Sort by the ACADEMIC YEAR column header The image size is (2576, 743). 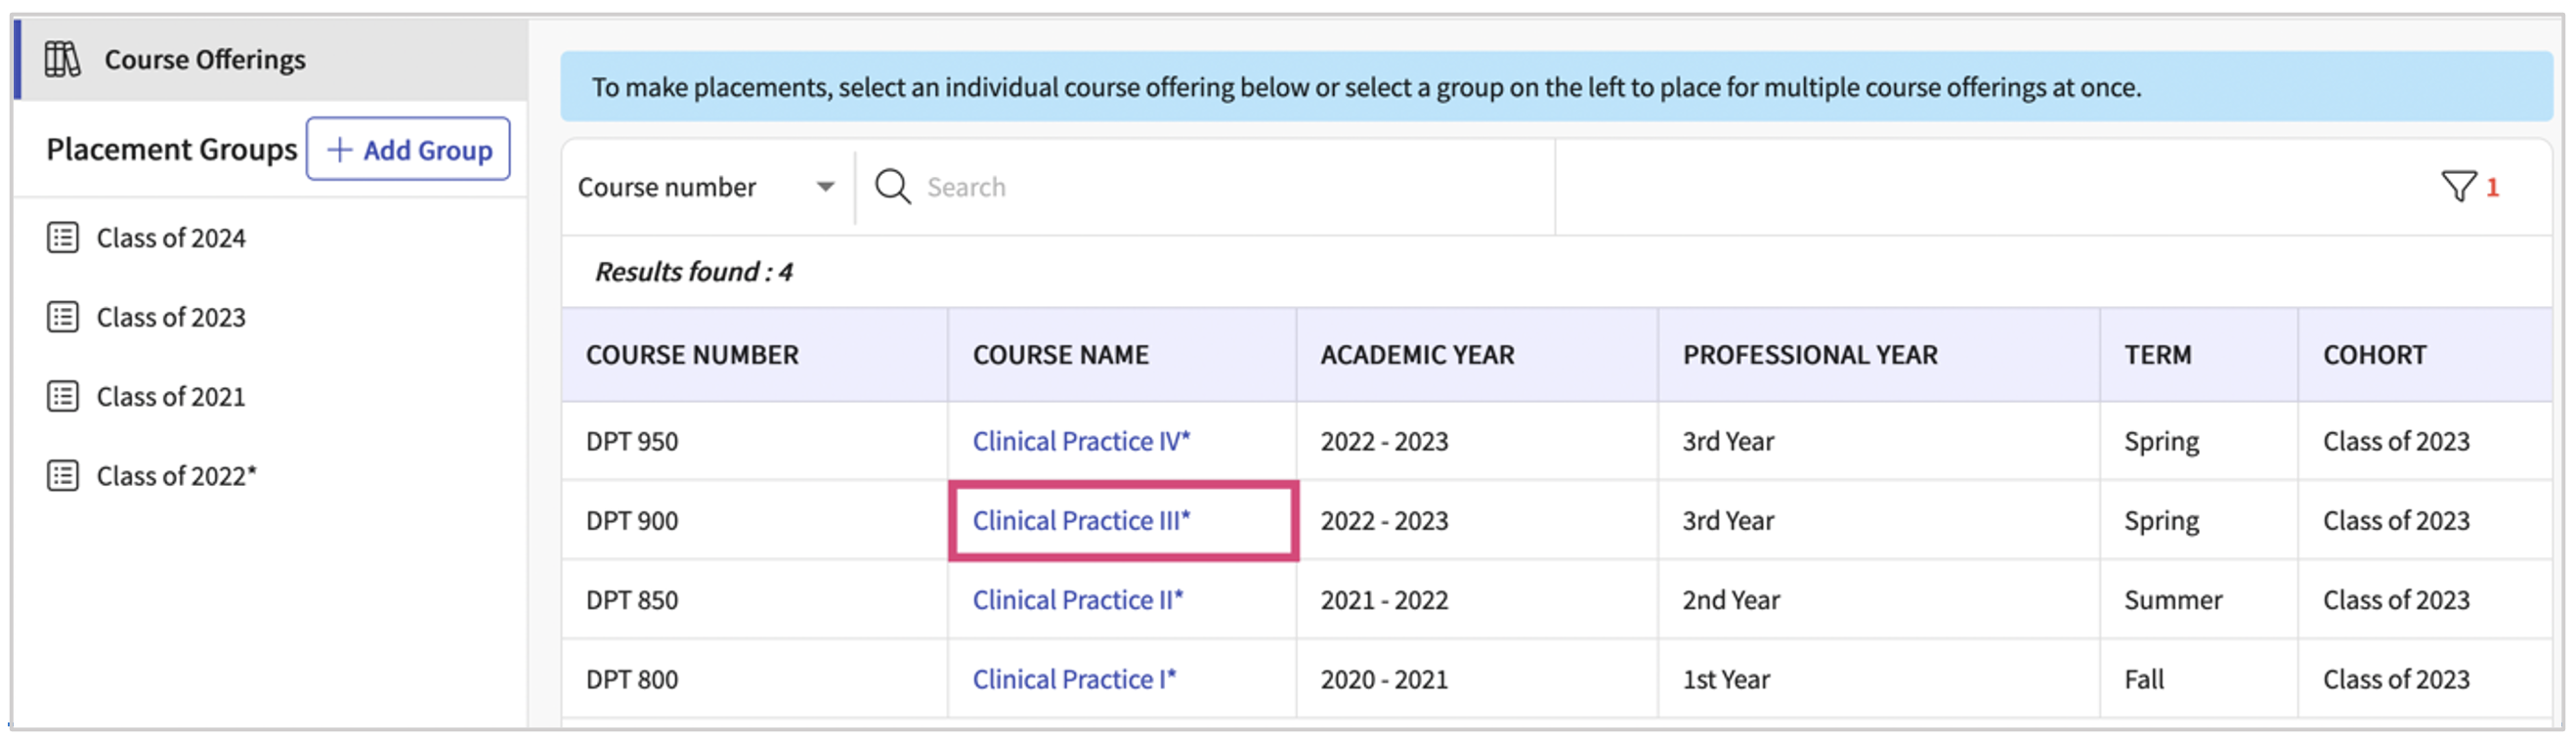(x=1417, y=355)
